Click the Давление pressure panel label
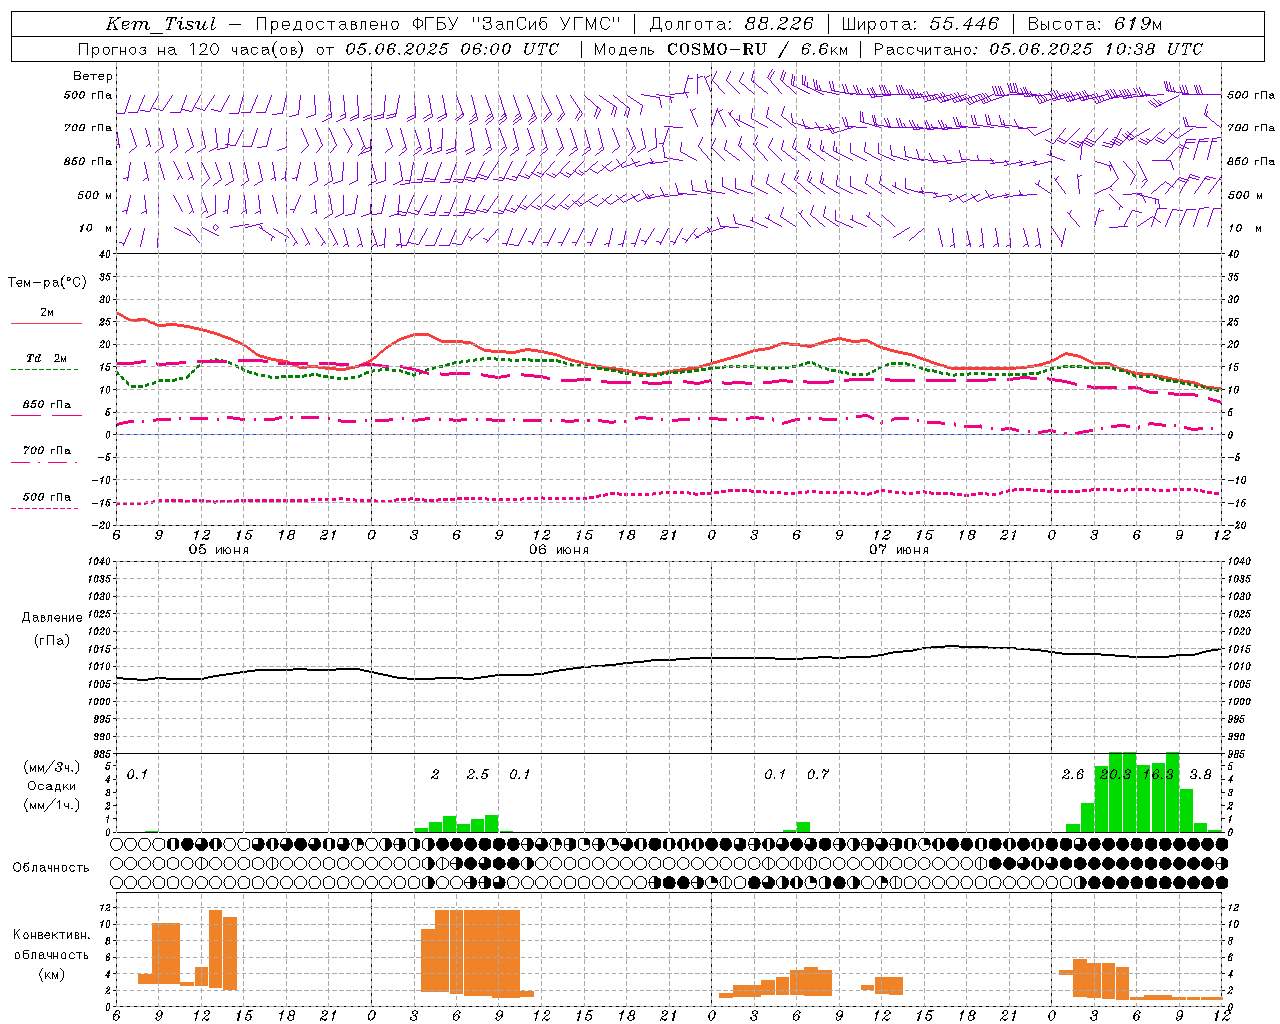The image size is (1280, 1024). pyautogui.click(x=52, y=618)
